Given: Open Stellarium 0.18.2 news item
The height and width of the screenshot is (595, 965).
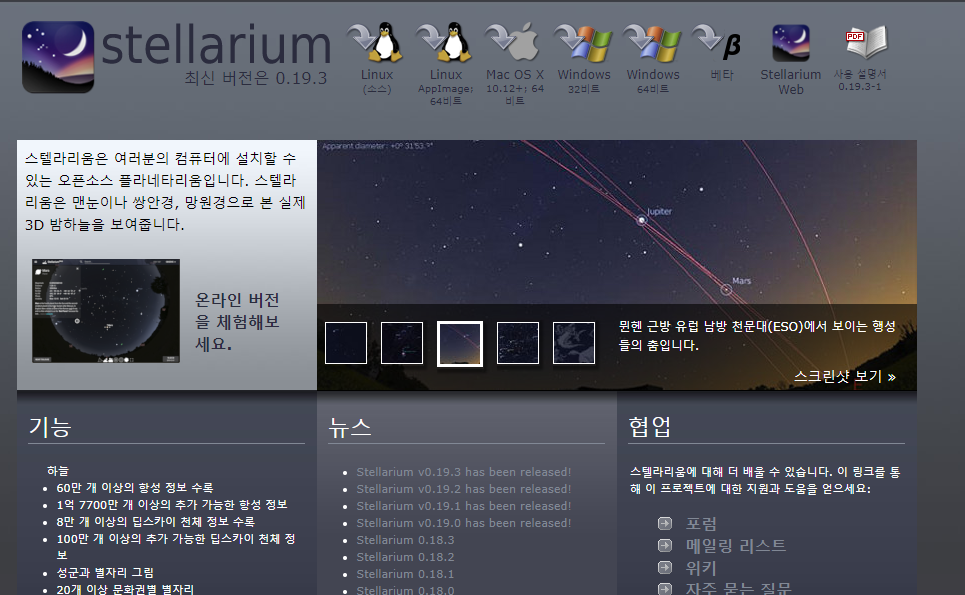Looking at the screenshot, I should point(405,557).
